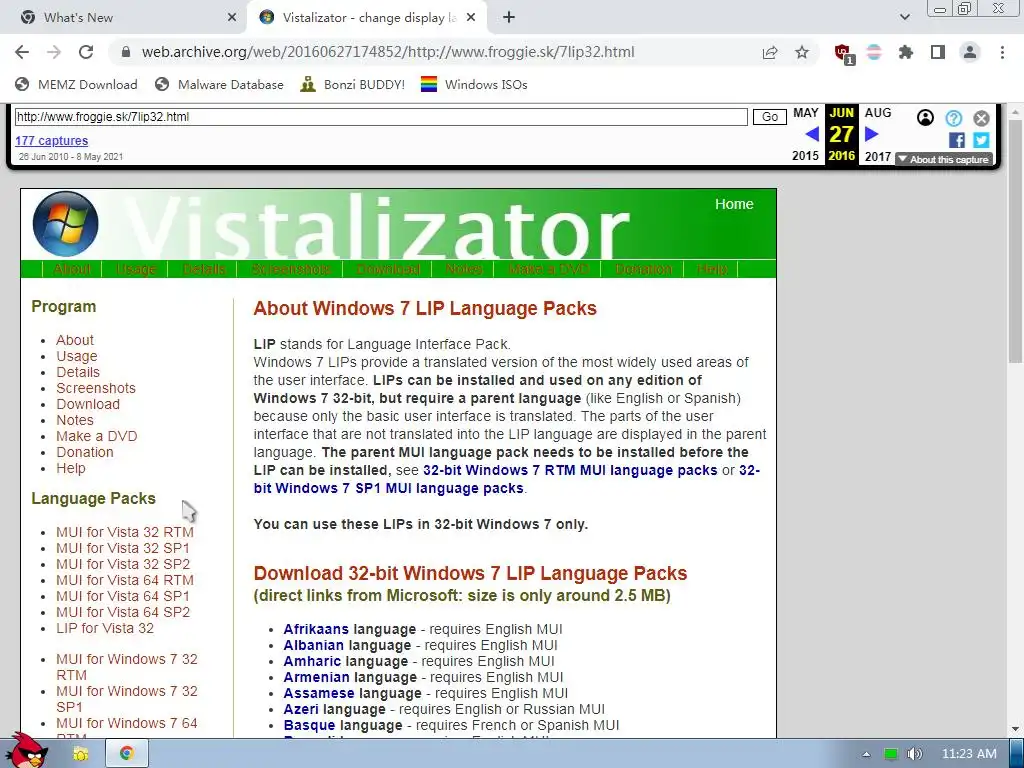Open the 177 captures link

52,140
